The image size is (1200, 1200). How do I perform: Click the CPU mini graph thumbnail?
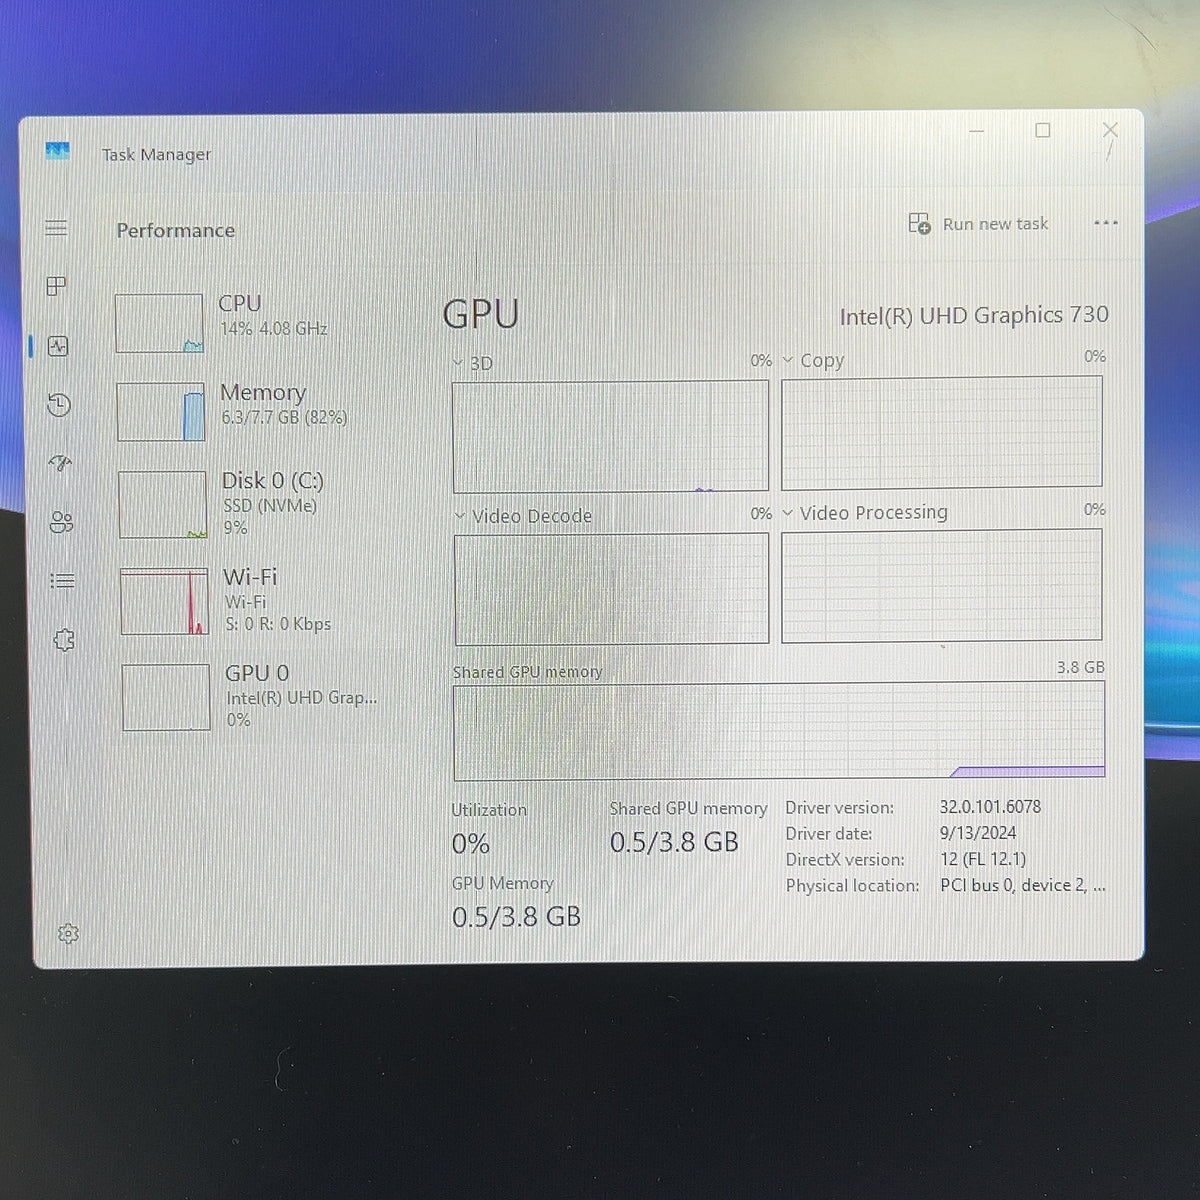159,323
